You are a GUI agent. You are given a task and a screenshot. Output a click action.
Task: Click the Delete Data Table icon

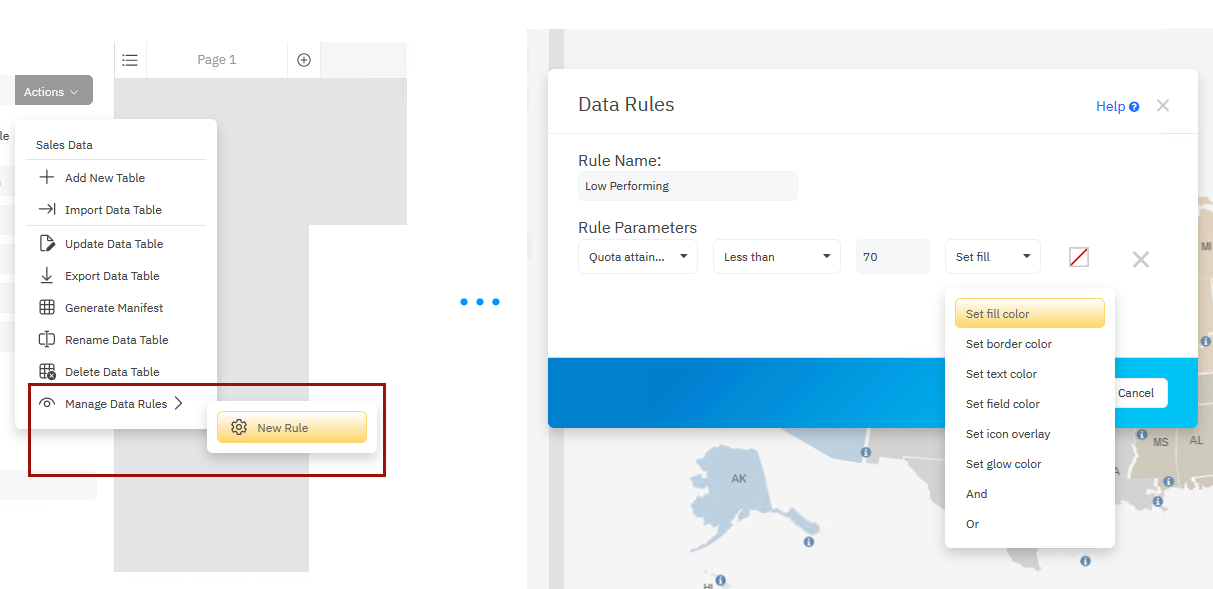point(48,371)
